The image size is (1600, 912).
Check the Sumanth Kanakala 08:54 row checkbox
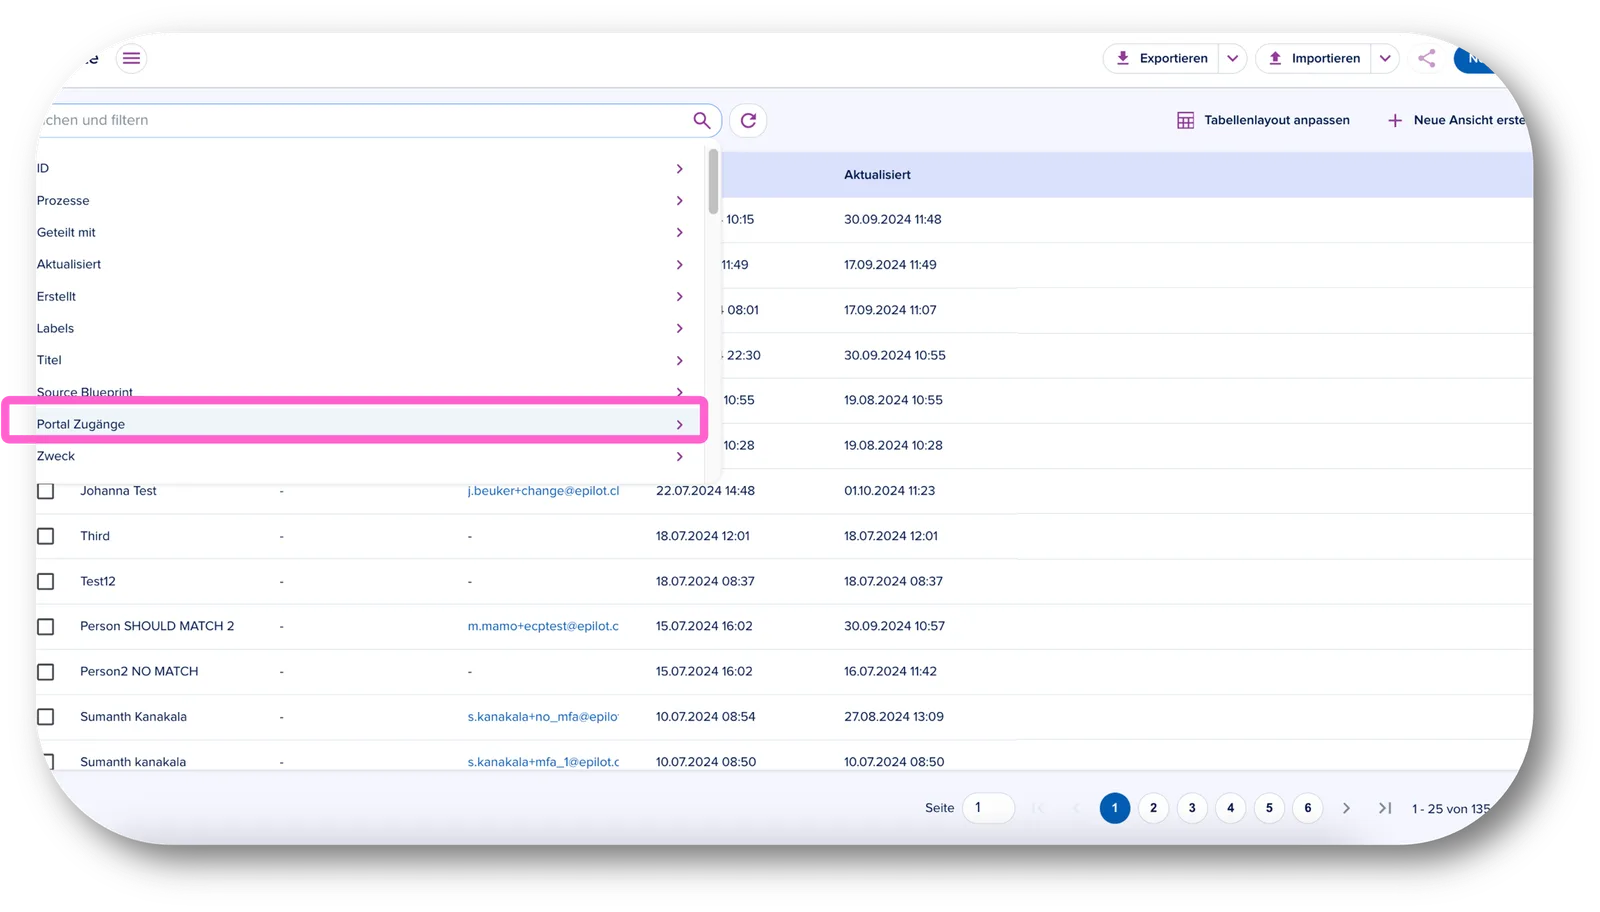(x=46, y=717)
